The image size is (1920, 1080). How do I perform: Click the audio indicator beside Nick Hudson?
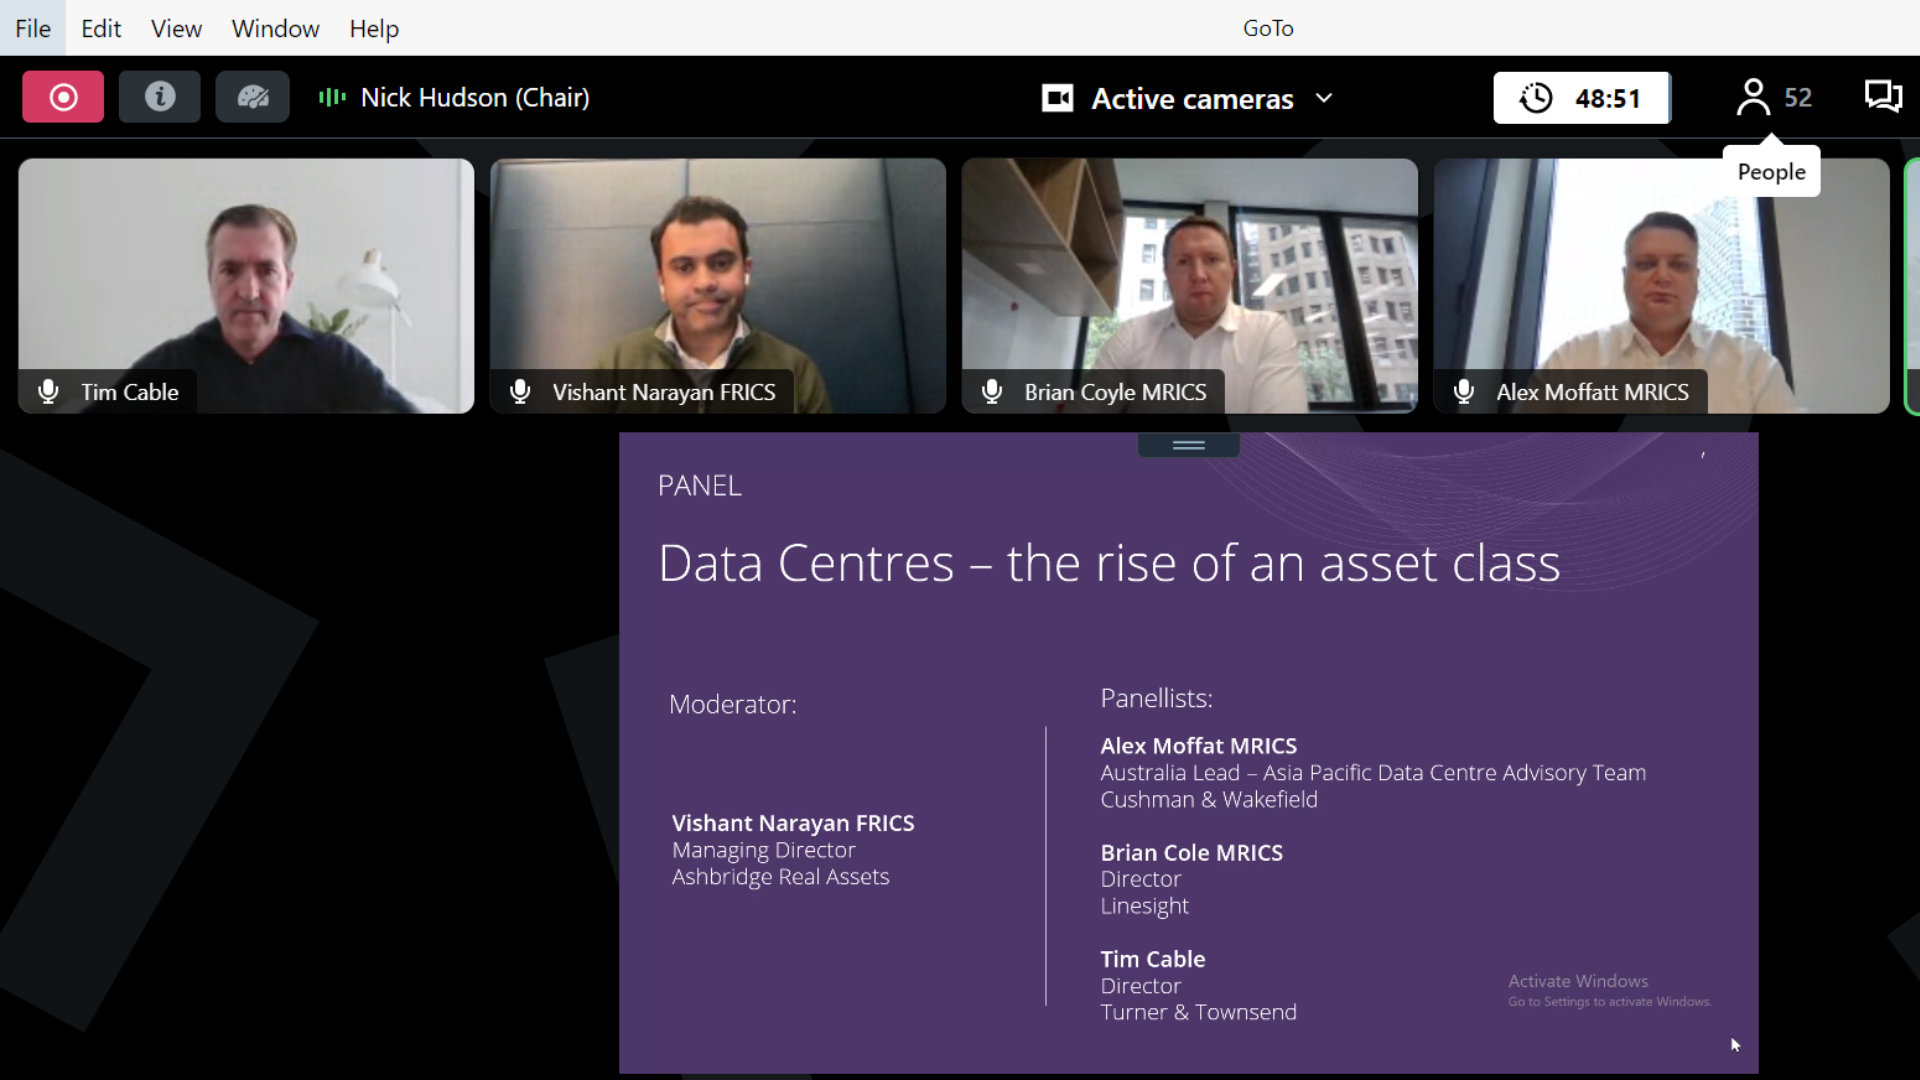click(x=332, y=97)
